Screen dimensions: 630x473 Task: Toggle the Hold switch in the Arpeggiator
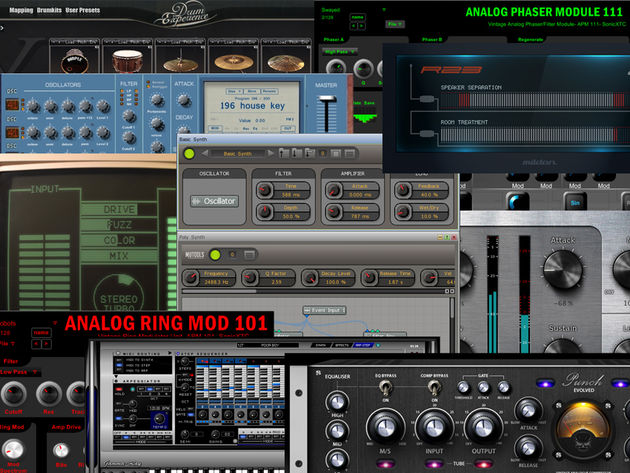(x=120, y=389)
